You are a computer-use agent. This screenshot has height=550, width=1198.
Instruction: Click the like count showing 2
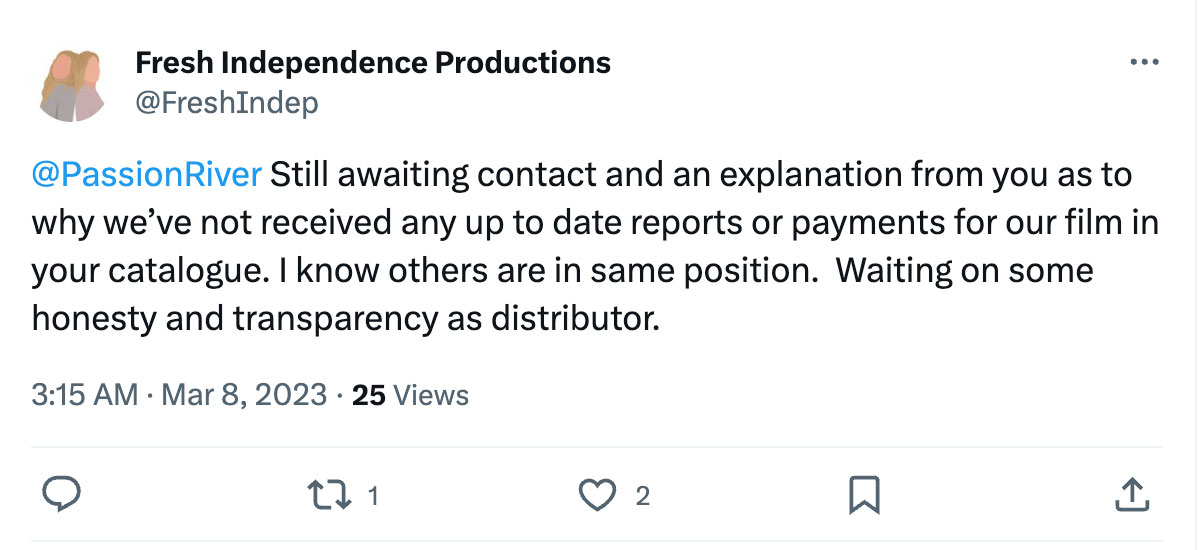point(643,497)
